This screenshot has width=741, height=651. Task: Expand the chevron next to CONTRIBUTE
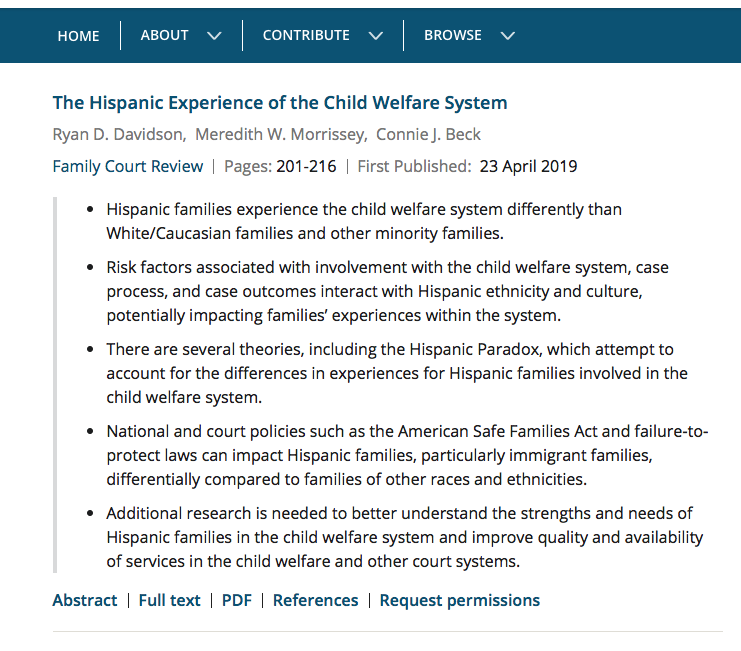pyautogui.click(x=376, y=36)
